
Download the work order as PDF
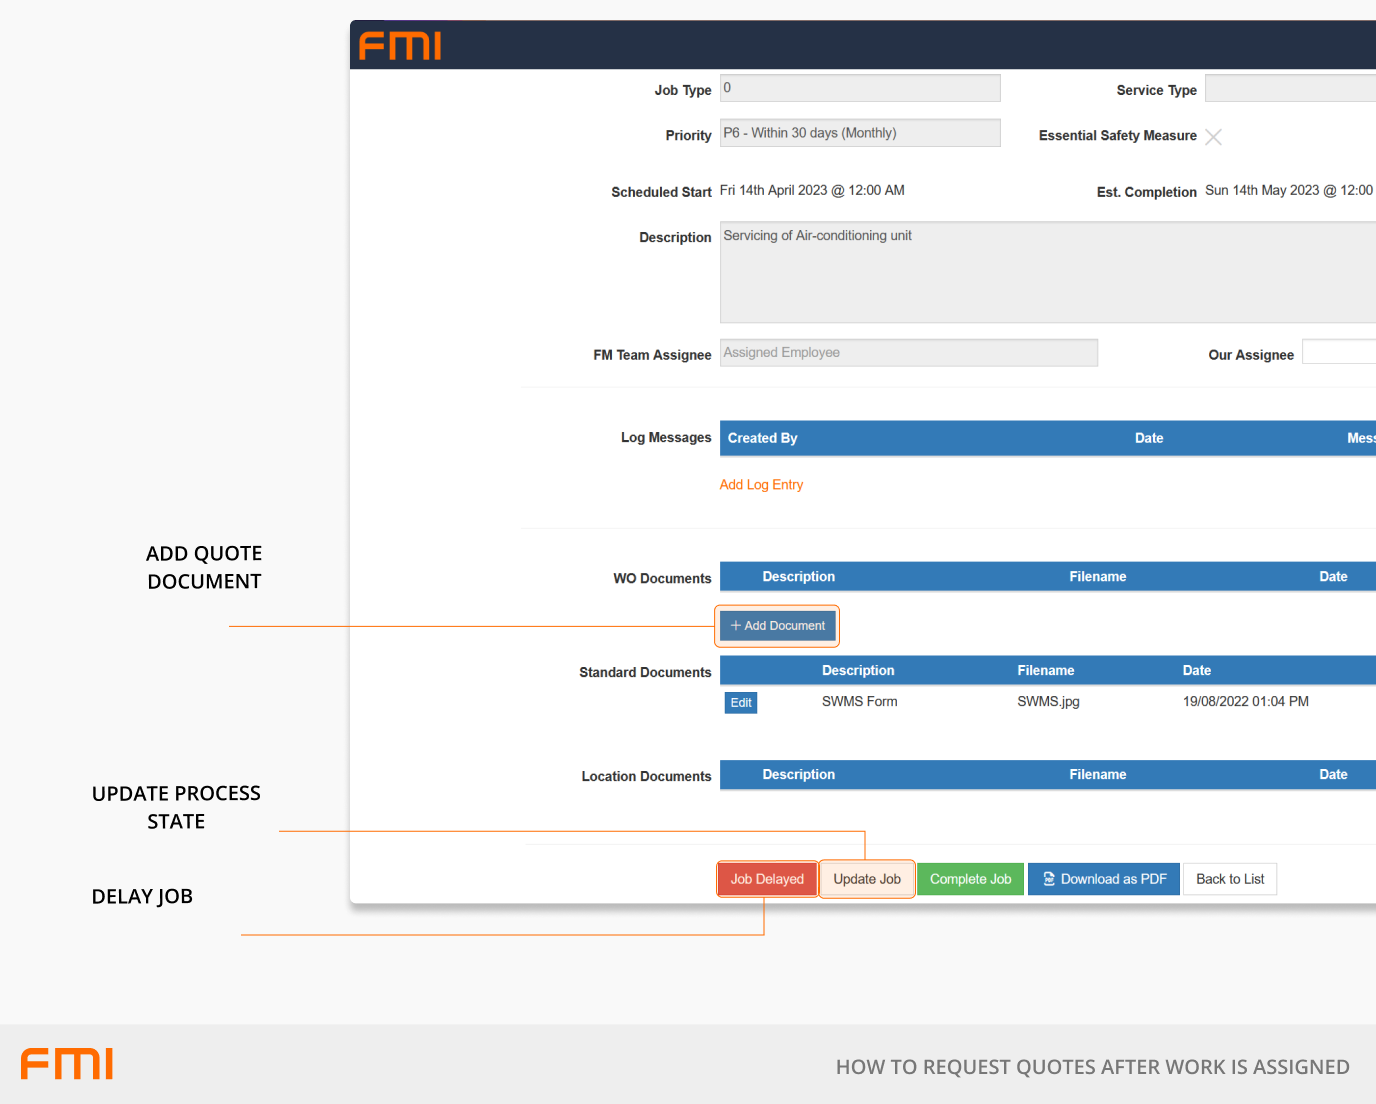tap(1104, 879)
